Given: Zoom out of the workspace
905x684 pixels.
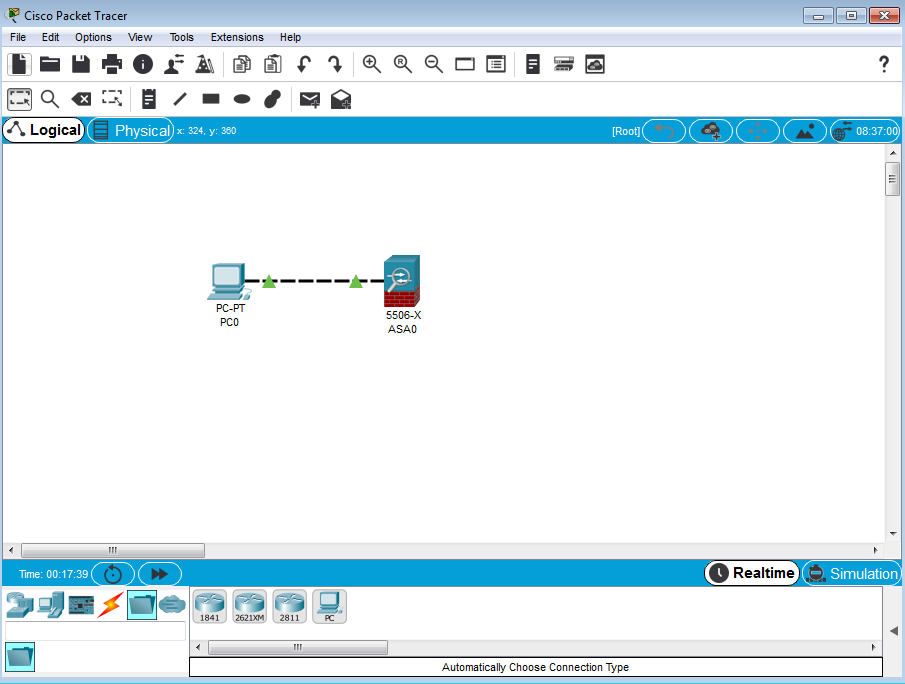Looking at the screenshot, I should (x=433, y=64).
